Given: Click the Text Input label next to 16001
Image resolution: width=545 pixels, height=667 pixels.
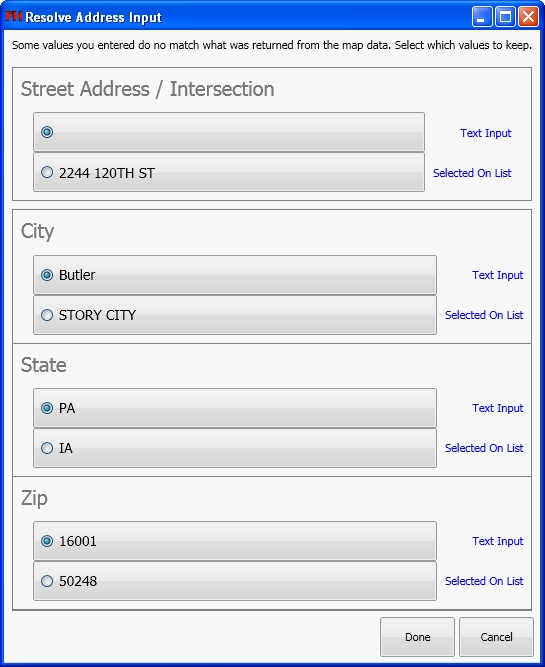Looking at the screenshot, I should click(497, 541).
